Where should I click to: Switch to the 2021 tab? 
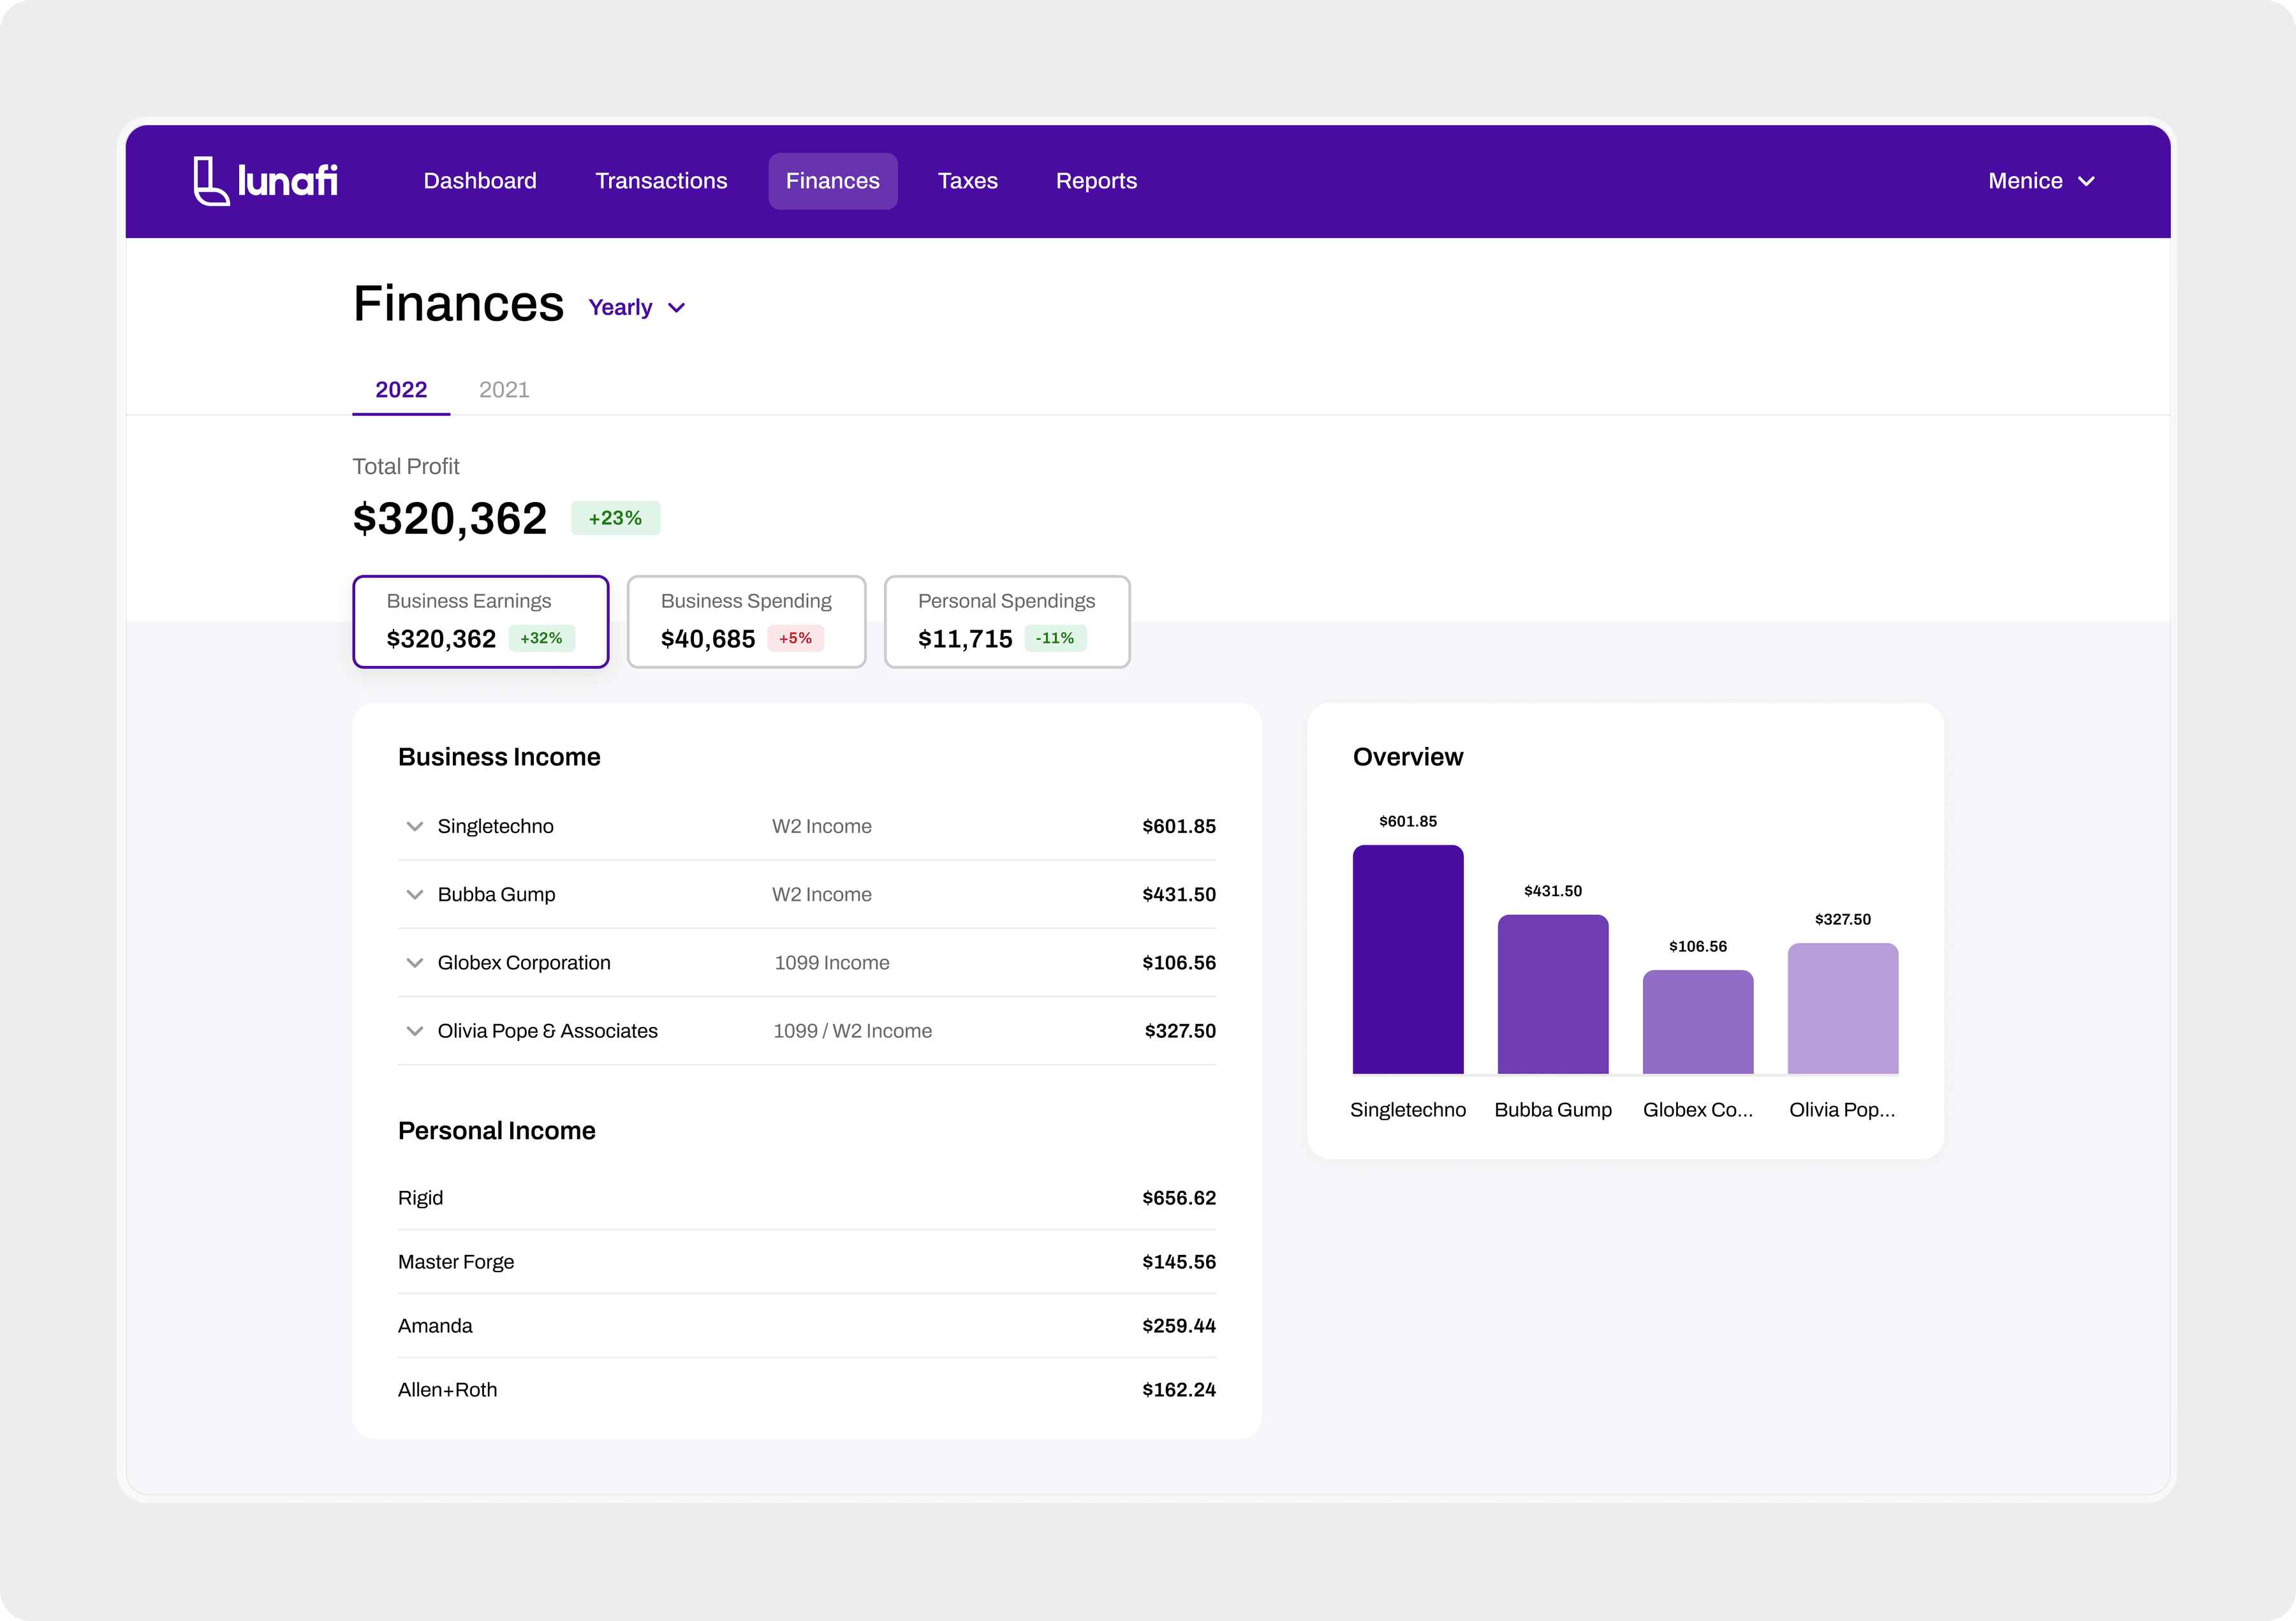pos(504,390)
